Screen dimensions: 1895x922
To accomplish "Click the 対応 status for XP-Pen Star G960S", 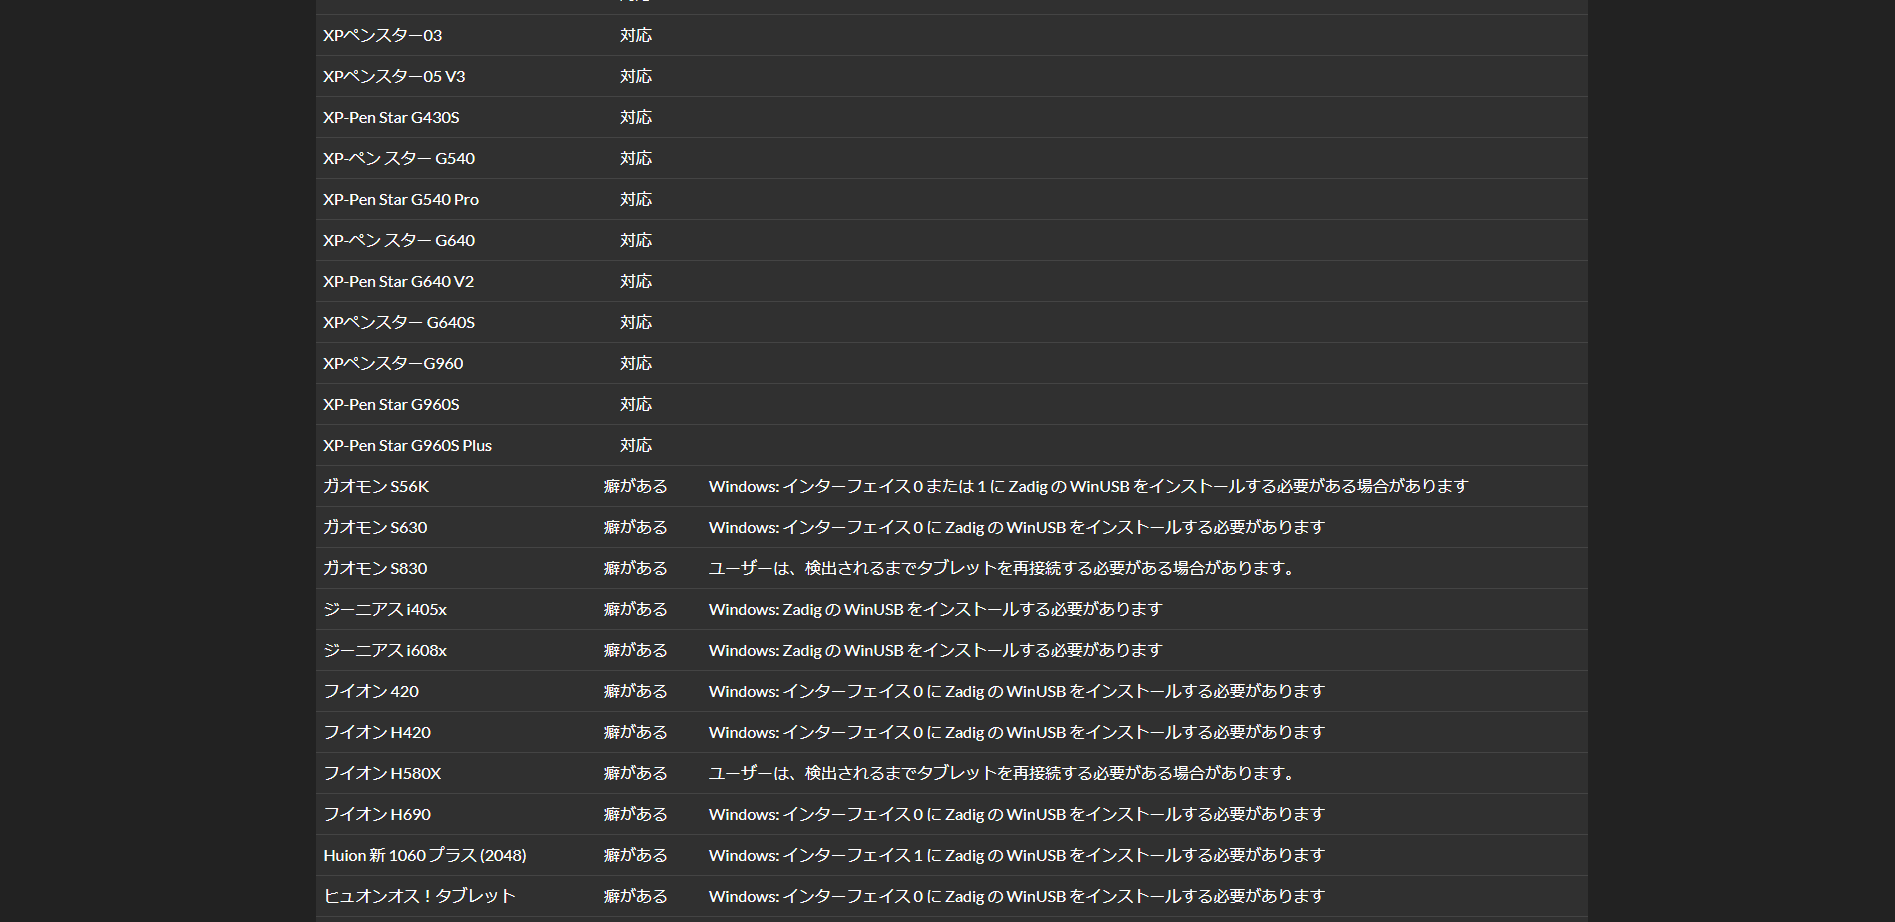I will click(x=635, y=404).
